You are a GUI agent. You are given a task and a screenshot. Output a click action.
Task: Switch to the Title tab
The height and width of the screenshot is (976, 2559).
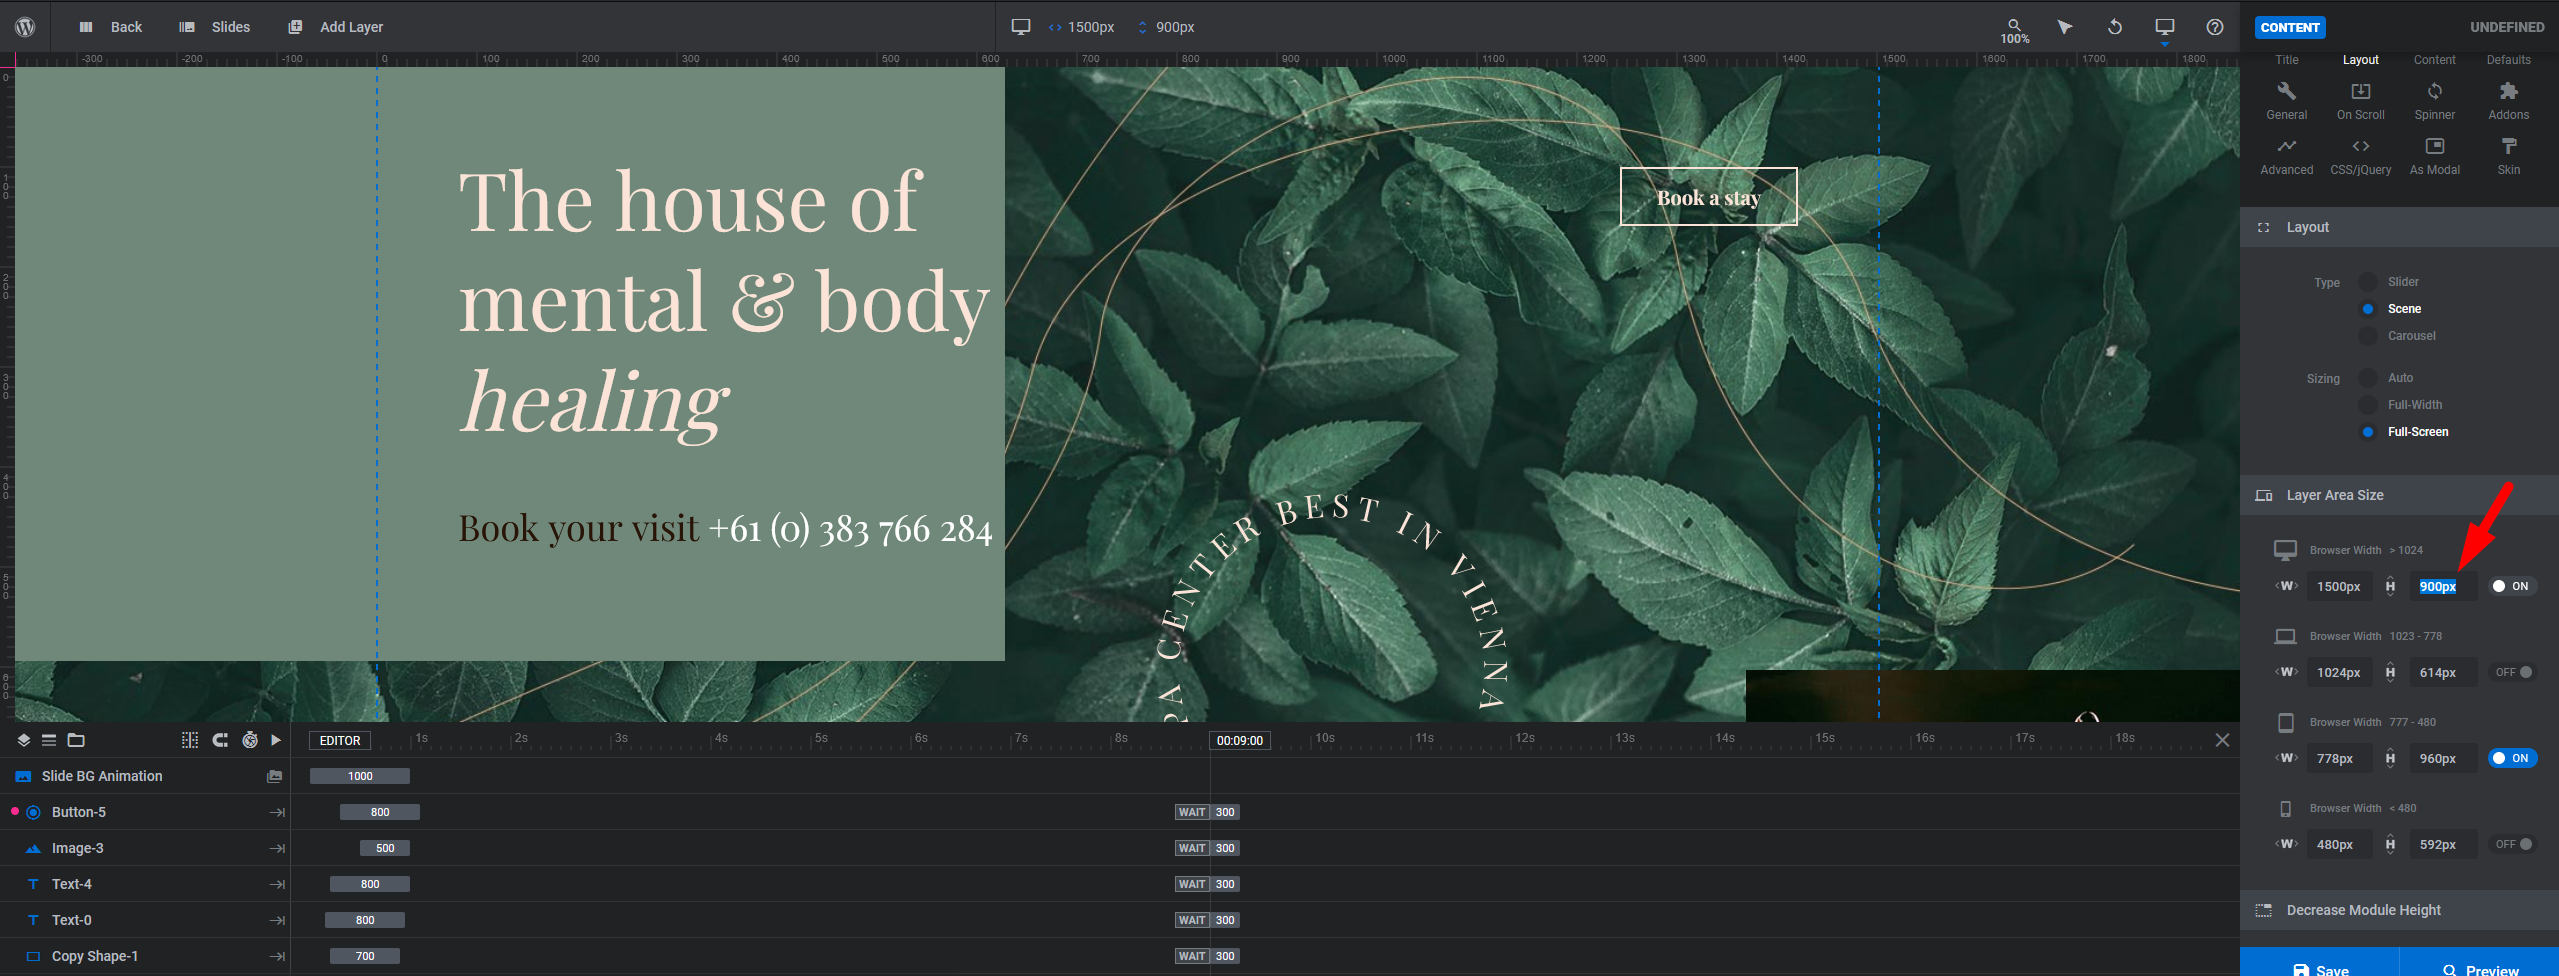coord(2287,60)
